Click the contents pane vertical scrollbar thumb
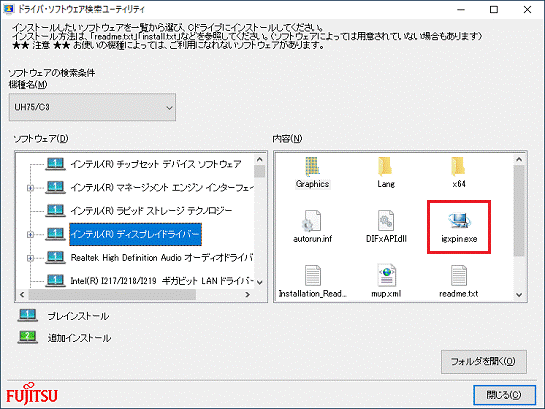The image size is (545, 409). 519,211
